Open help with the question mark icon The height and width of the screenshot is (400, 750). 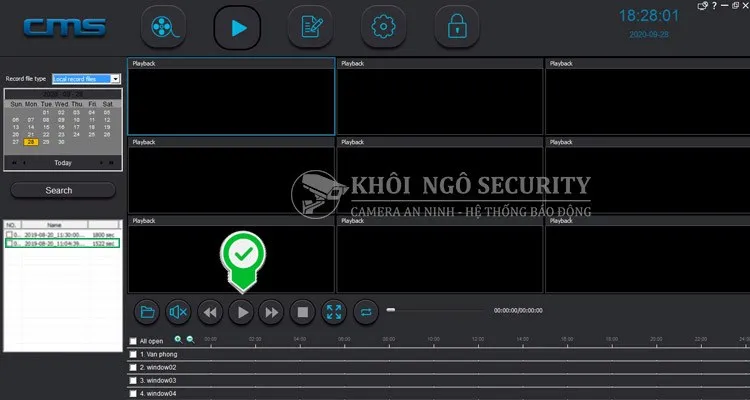(714, 6)
